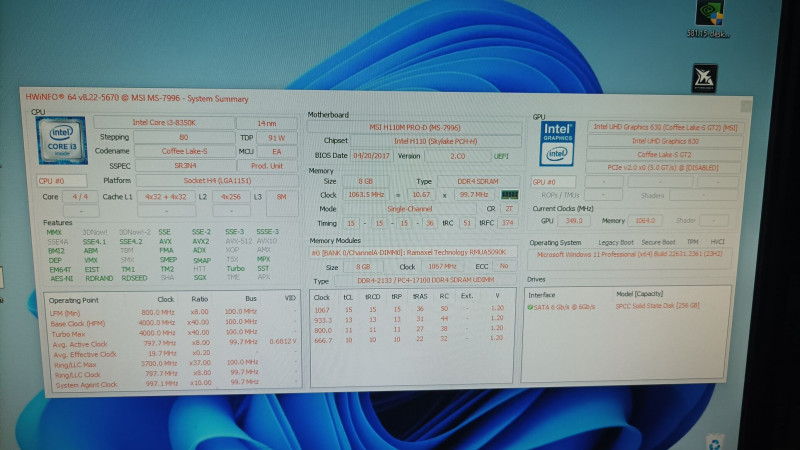
Task: Close the HWiNFO System Summary window
Action: point(745,106)
